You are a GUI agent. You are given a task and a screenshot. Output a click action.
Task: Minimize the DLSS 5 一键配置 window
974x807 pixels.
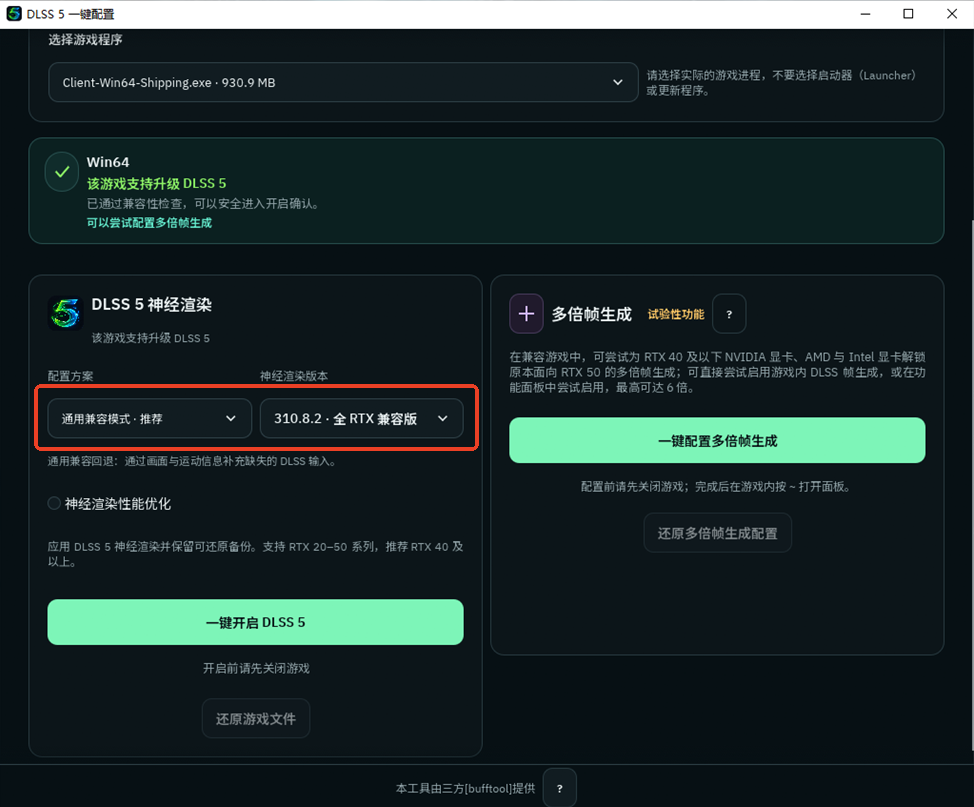click(865, 14)
